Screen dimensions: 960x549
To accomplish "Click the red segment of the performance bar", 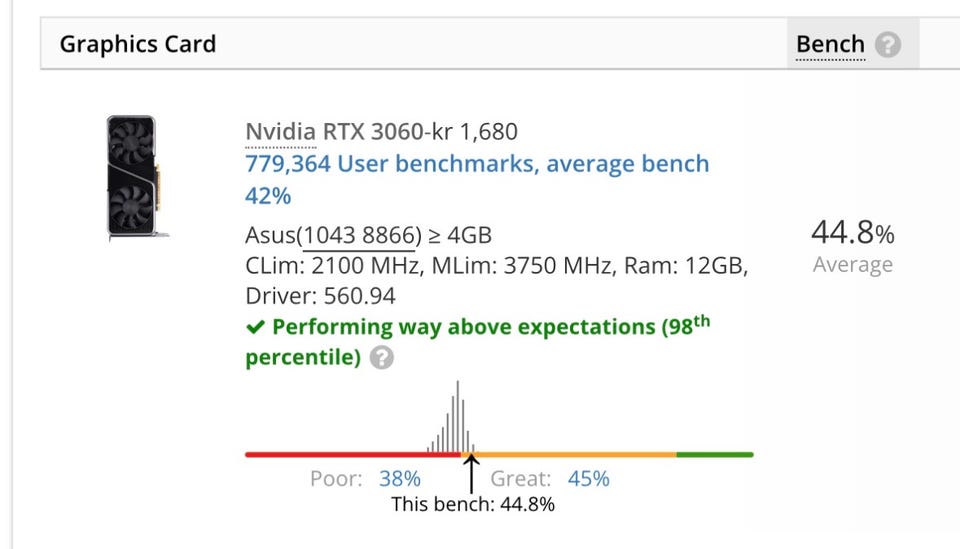I will pos(350,455).
